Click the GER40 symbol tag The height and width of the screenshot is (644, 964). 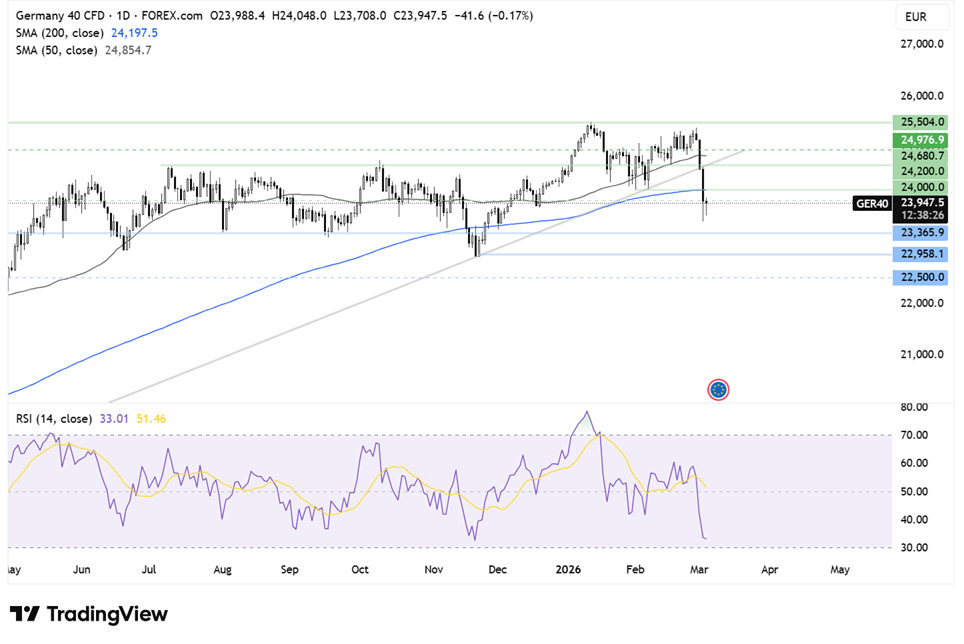click(872, 203)
